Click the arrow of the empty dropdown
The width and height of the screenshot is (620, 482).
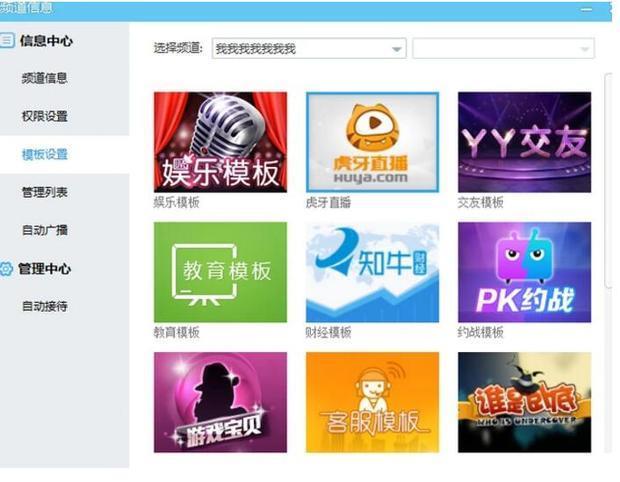coord(584,49)
